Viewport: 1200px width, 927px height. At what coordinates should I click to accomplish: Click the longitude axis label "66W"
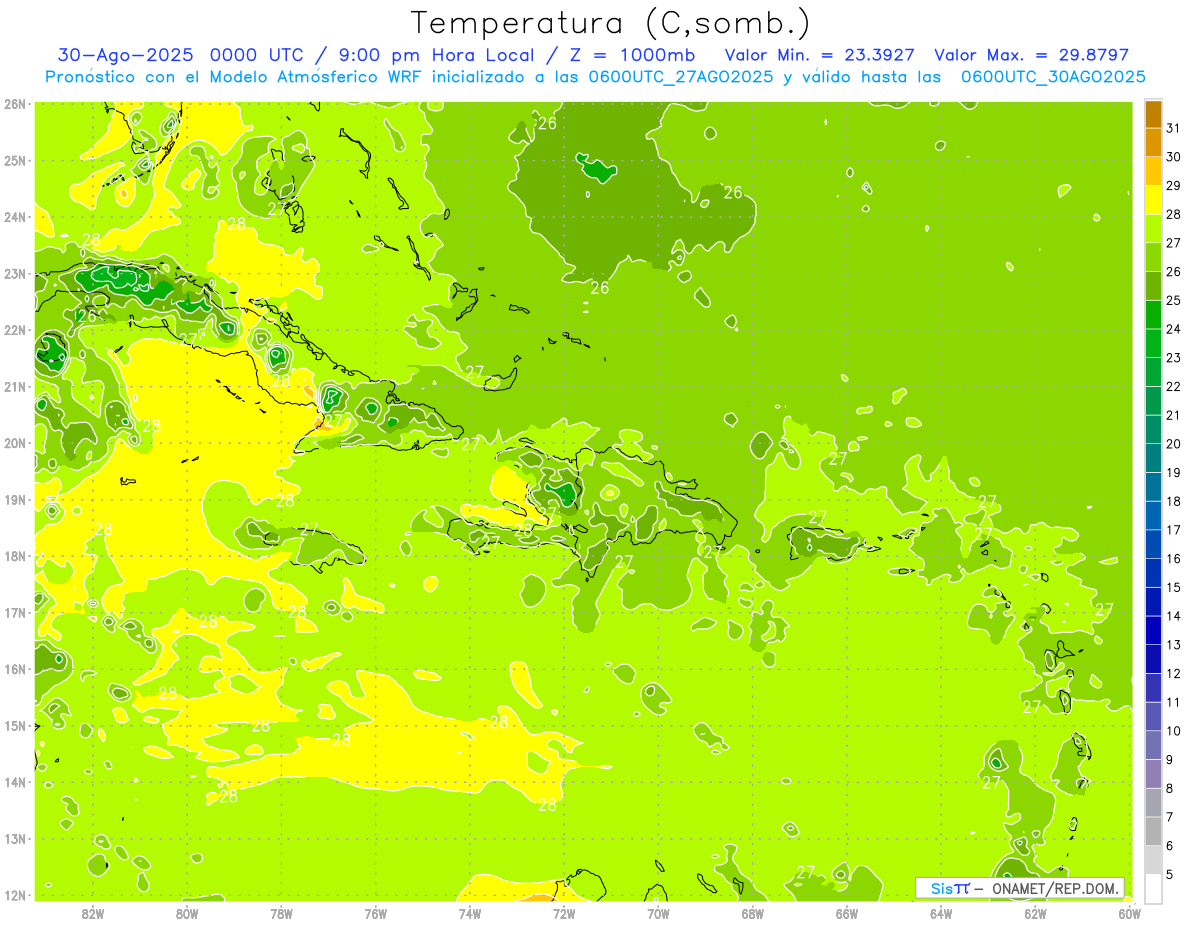click(x=847, y=913)
